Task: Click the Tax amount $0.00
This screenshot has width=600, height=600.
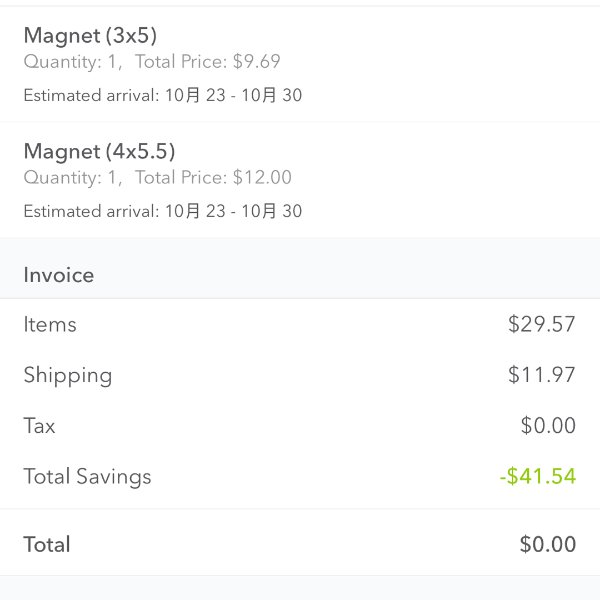Action: pyautogui.click(x=548, y=425)
